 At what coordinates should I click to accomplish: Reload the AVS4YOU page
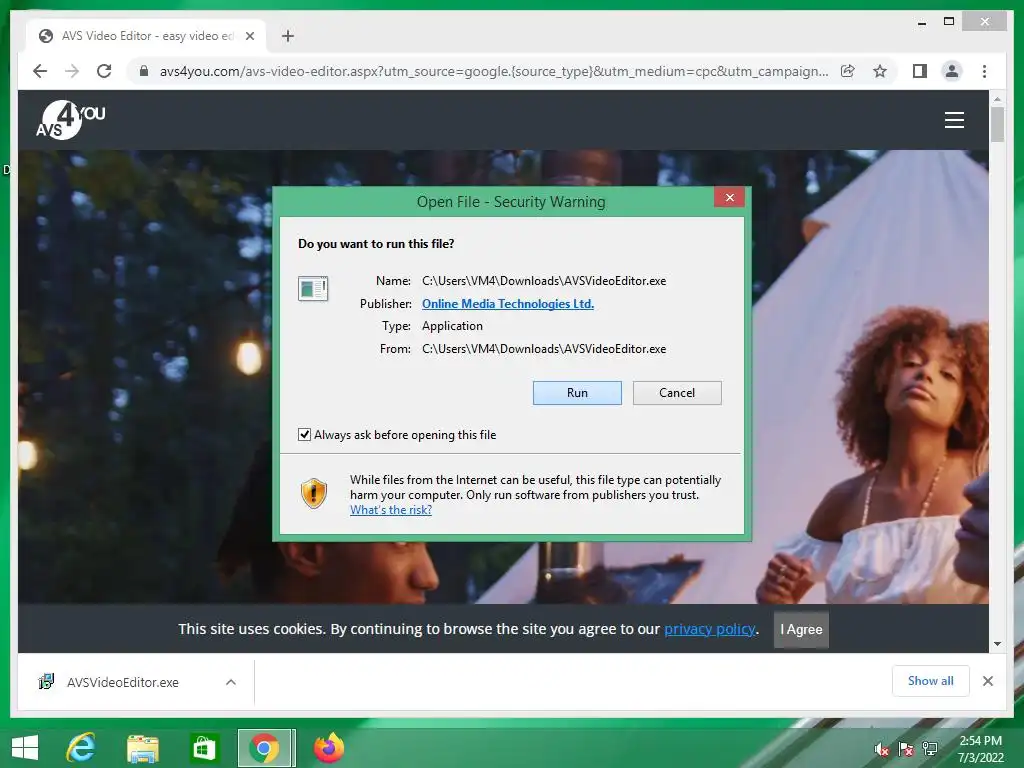tap(104, 71)
